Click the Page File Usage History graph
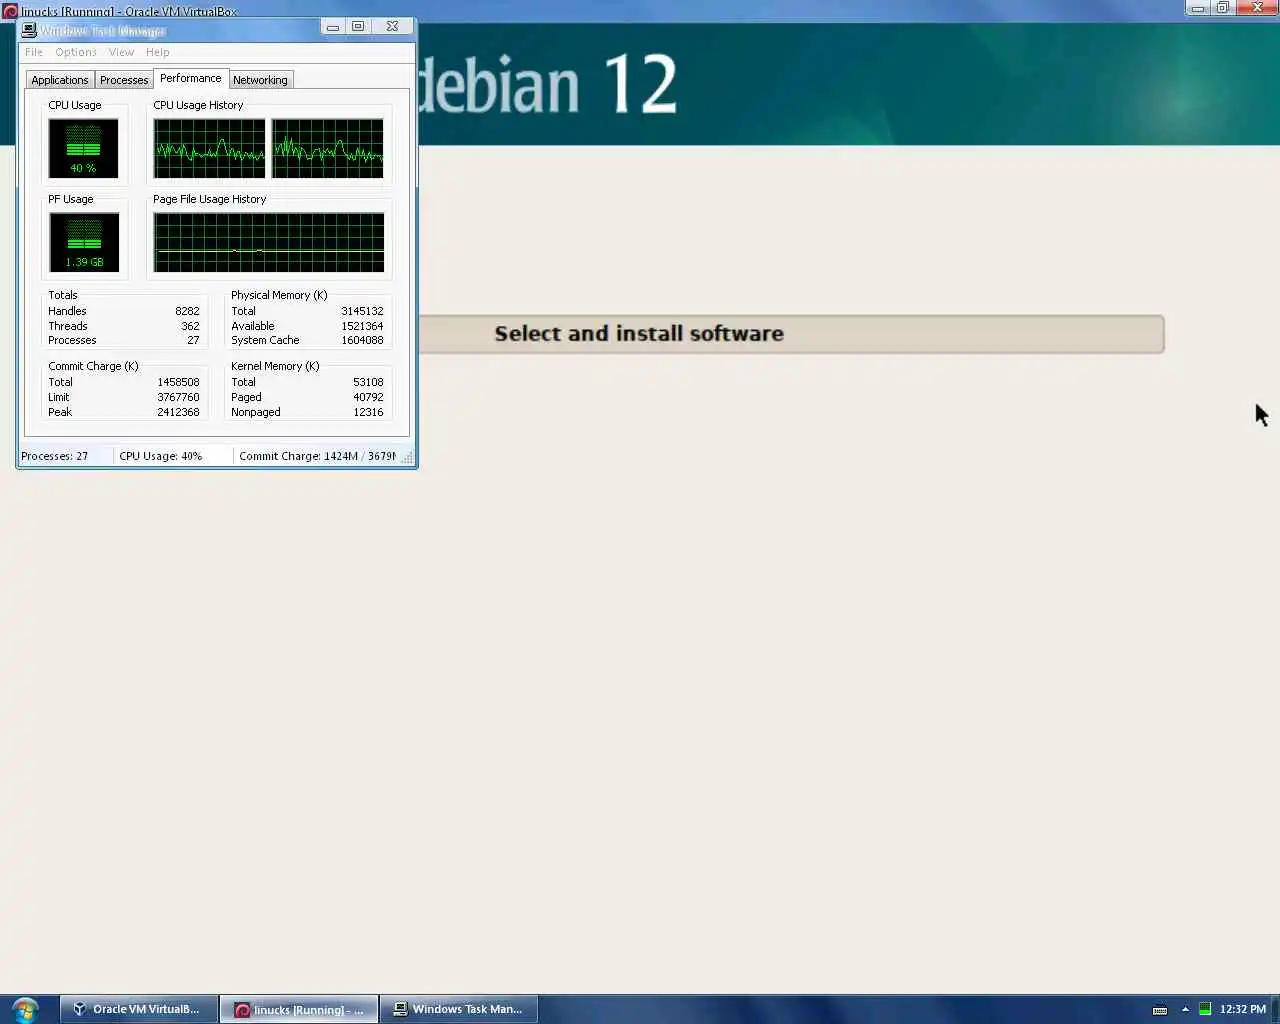 coord(268,242)
